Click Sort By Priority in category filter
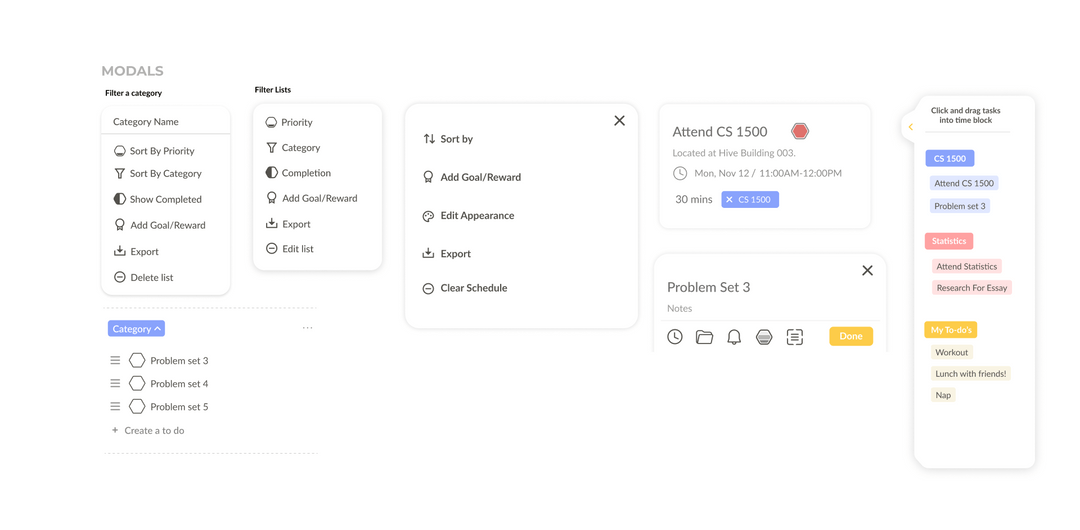 click(x=154, y=151)
